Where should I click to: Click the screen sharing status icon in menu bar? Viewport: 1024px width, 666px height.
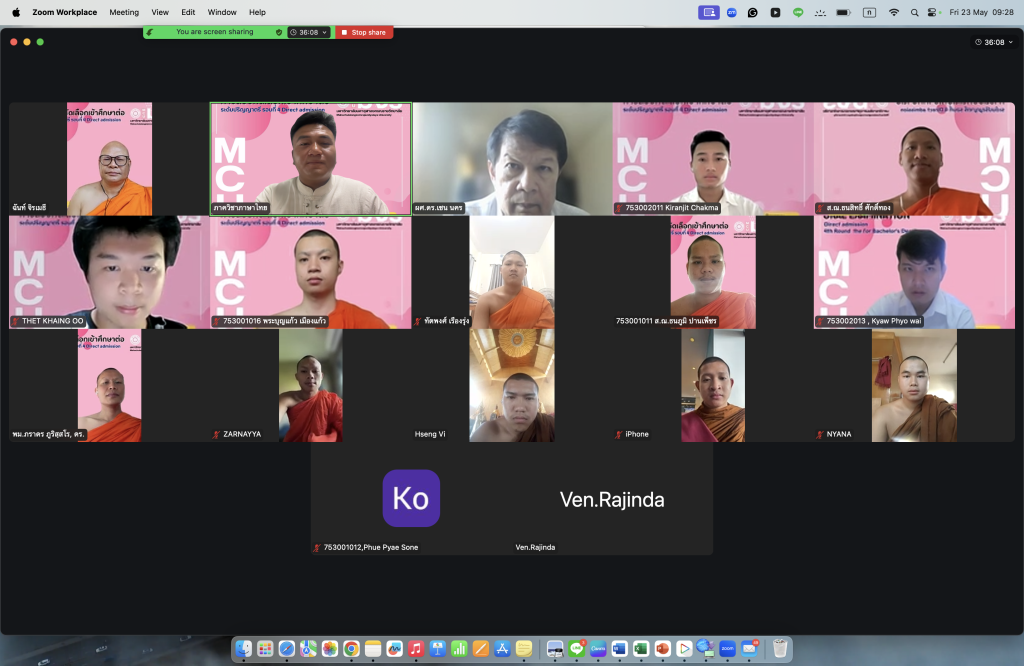point(709,12)
